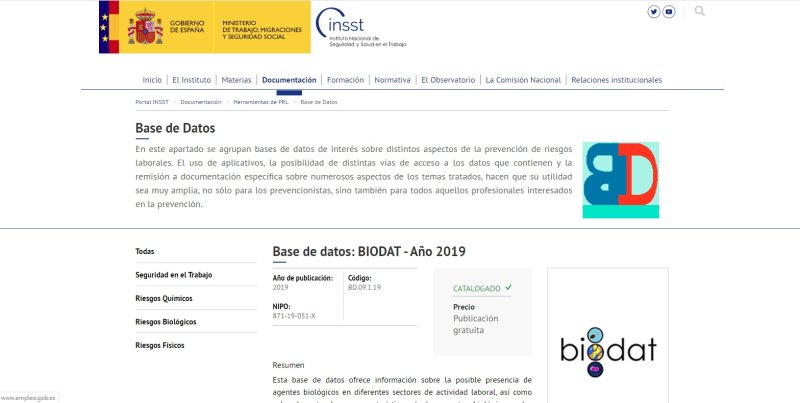Image resolution: width=800 pixels, height=403 pixels.
Task: Select the Riesgos Químicos category
Action: pos(163,298)
